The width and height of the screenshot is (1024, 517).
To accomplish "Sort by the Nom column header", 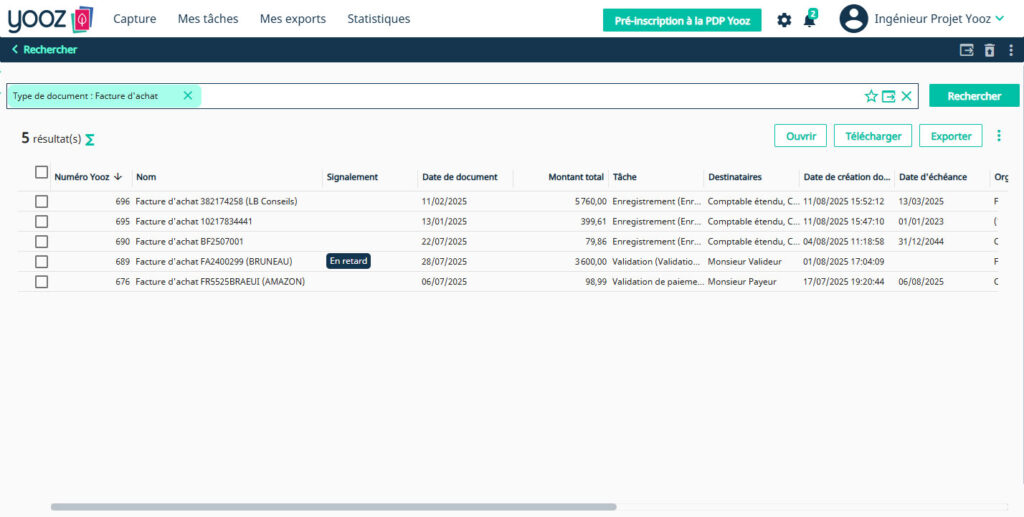I will pos(146,177).
